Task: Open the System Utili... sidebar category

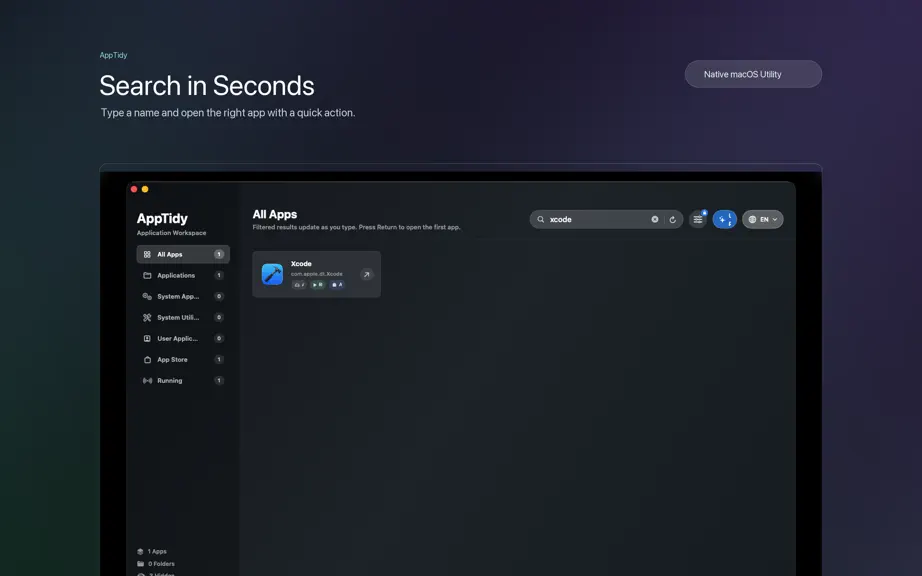Action: tap(183, 317)
